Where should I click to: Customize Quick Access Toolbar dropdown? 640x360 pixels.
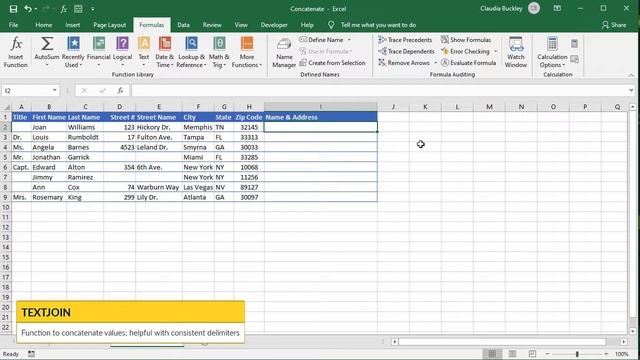tap(93, 9)
